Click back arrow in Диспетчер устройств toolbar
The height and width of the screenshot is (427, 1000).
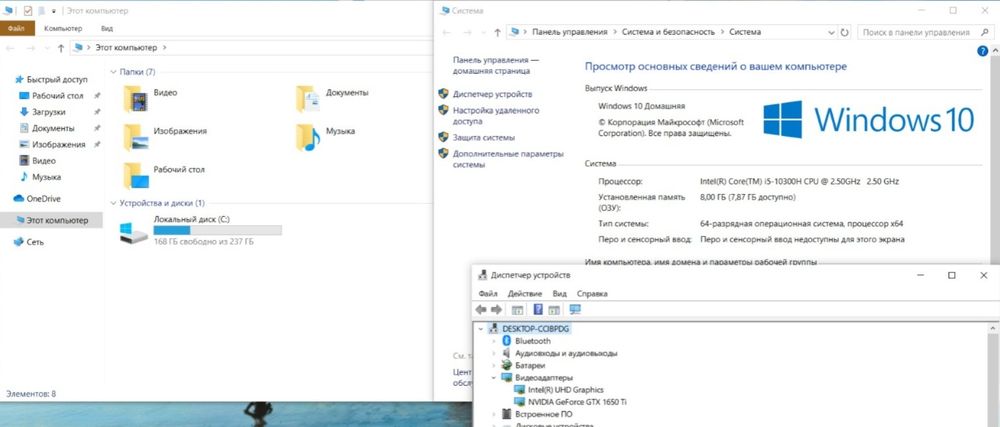482,310
